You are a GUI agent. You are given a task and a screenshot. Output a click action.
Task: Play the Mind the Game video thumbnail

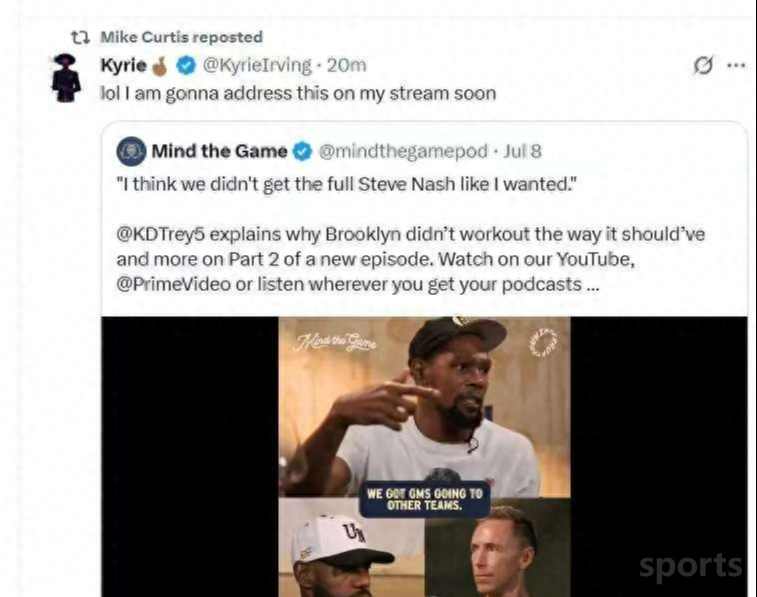424,457
